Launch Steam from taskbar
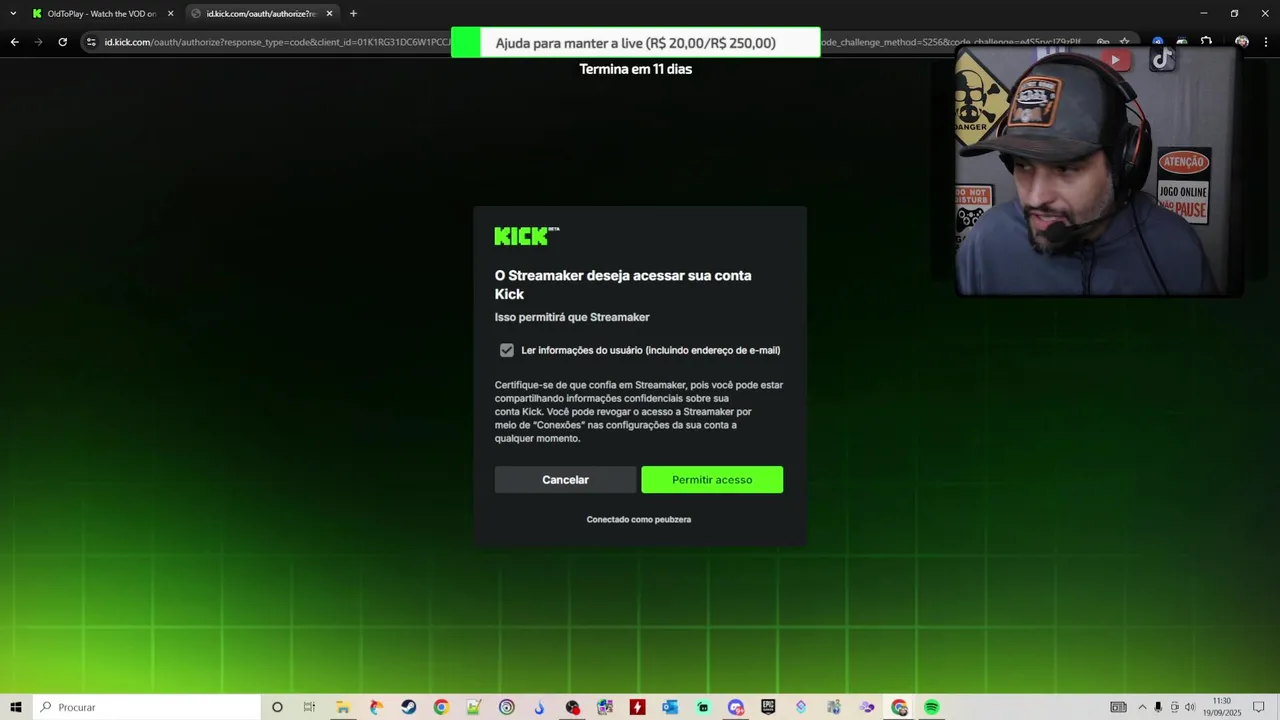The image size is (1280, 720). coord(409,707)
